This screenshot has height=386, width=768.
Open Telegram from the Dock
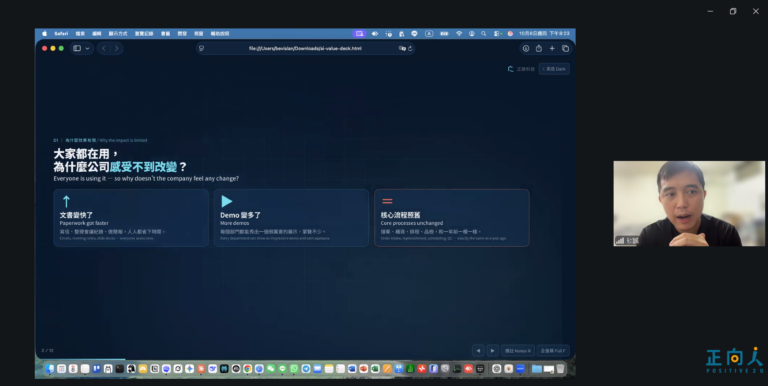coord(306,368)
